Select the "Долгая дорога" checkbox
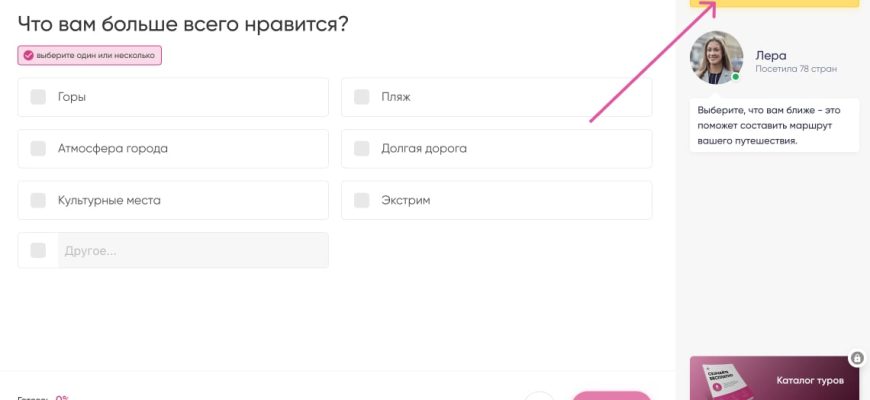870x400 pixels. point(362,148)
